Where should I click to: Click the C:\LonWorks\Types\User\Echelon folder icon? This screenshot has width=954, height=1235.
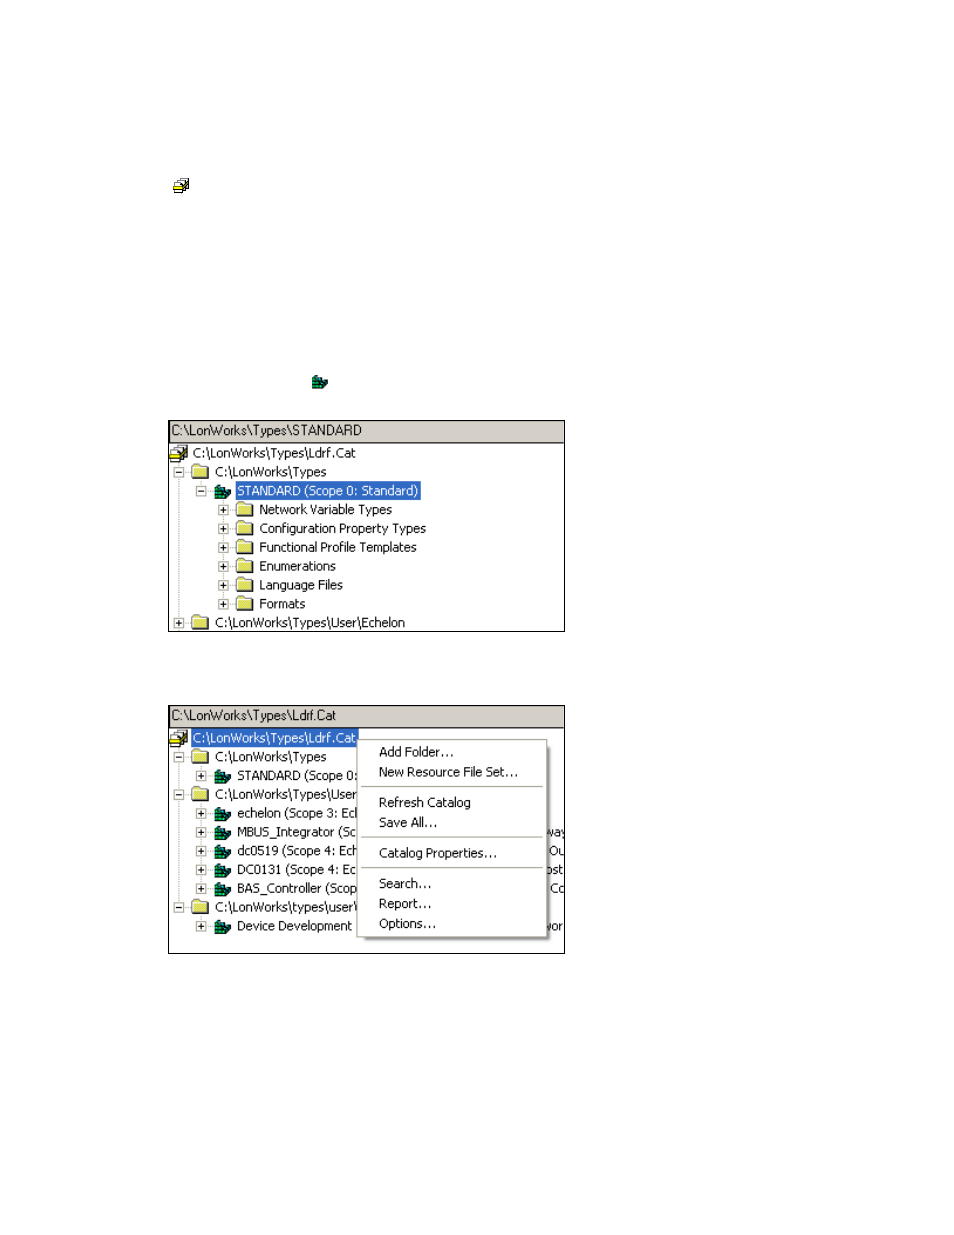coord(200,623)
